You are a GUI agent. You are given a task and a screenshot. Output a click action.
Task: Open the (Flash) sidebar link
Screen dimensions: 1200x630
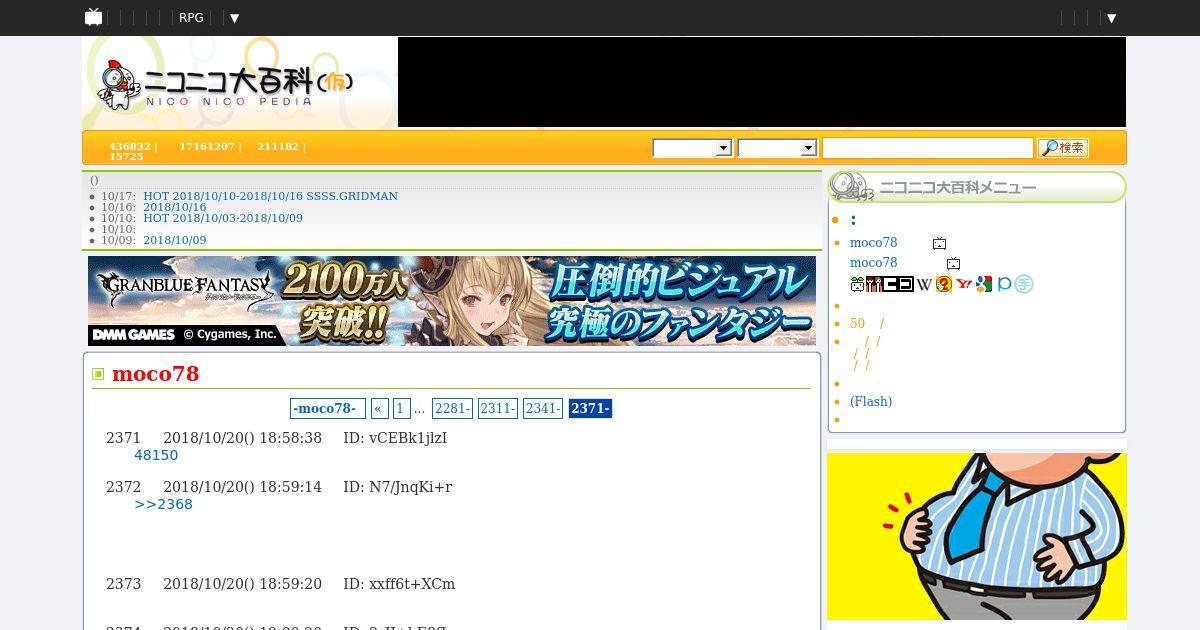click(871, 401)
